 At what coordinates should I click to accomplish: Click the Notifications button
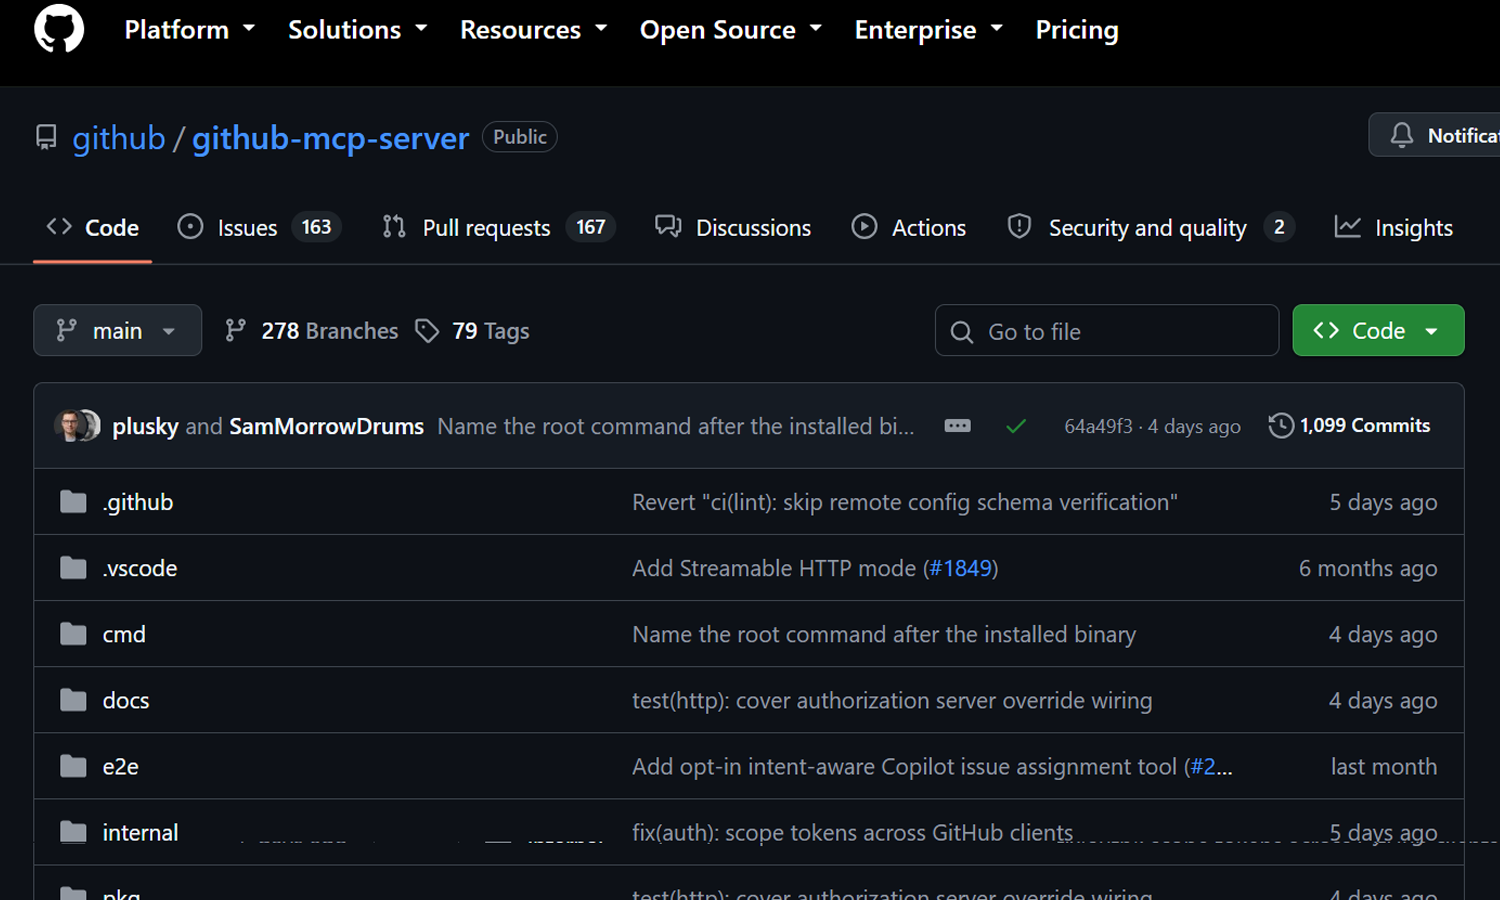click(1435, 135)
